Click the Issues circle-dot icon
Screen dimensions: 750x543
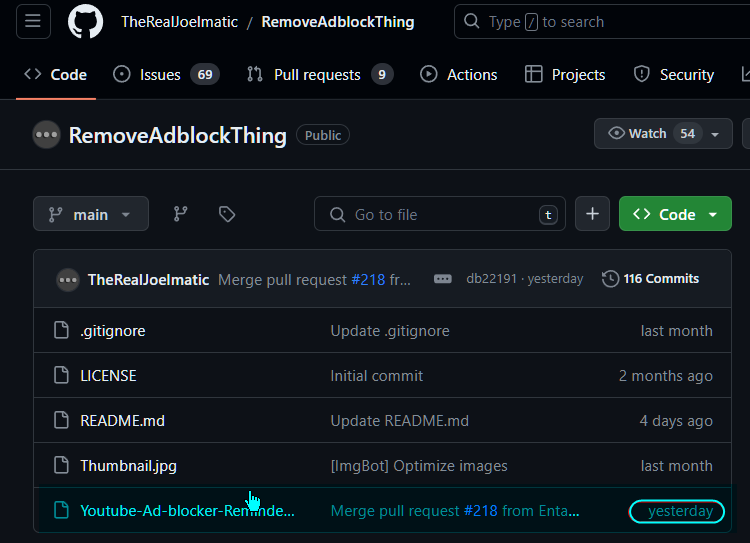point(122,74)
